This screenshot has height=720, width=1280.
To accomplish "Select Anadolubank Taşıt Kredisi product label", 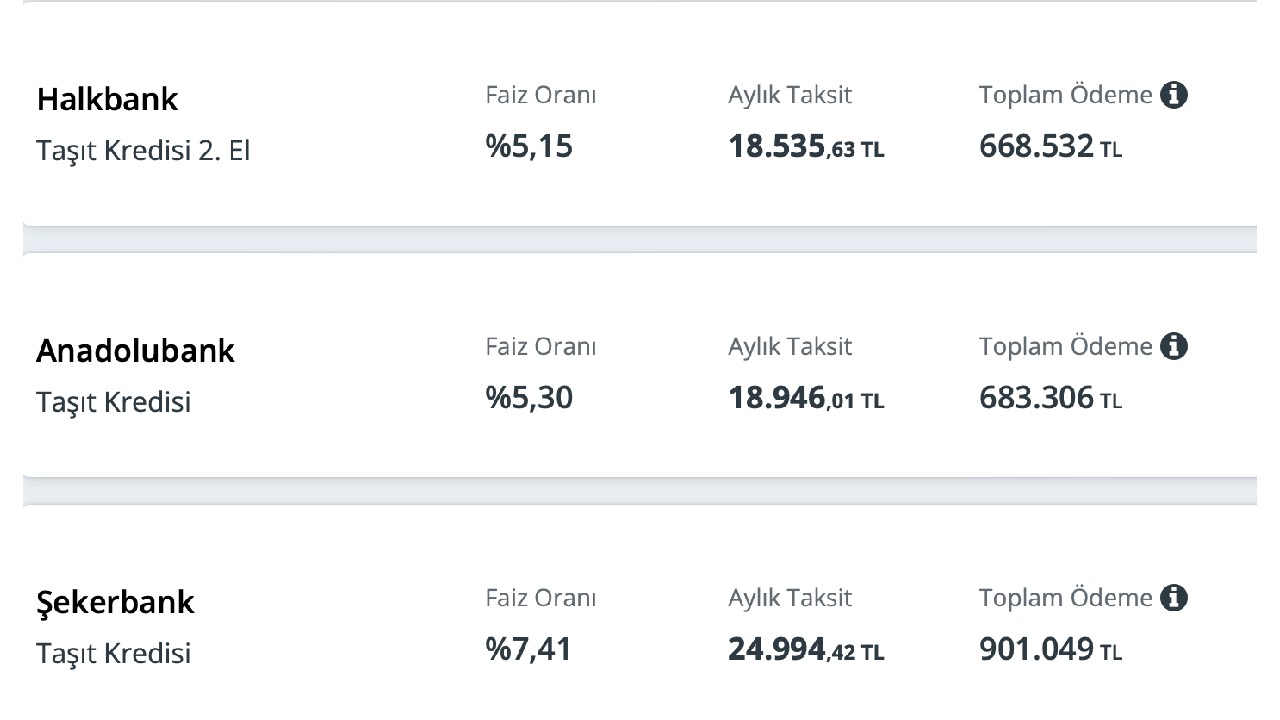I will [113, 403].
